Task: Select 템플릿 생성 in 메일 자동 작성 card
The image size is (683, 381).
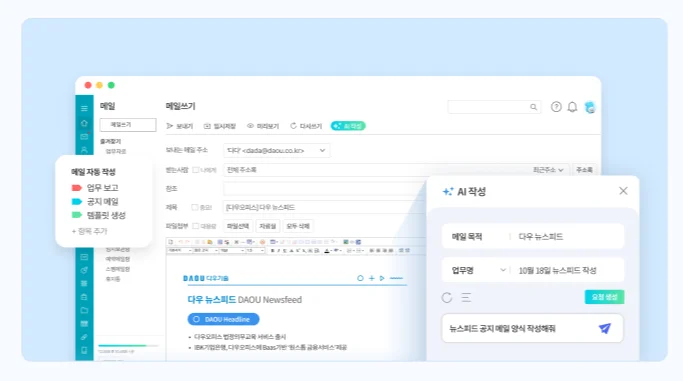Action: click(x=106, y=215)
